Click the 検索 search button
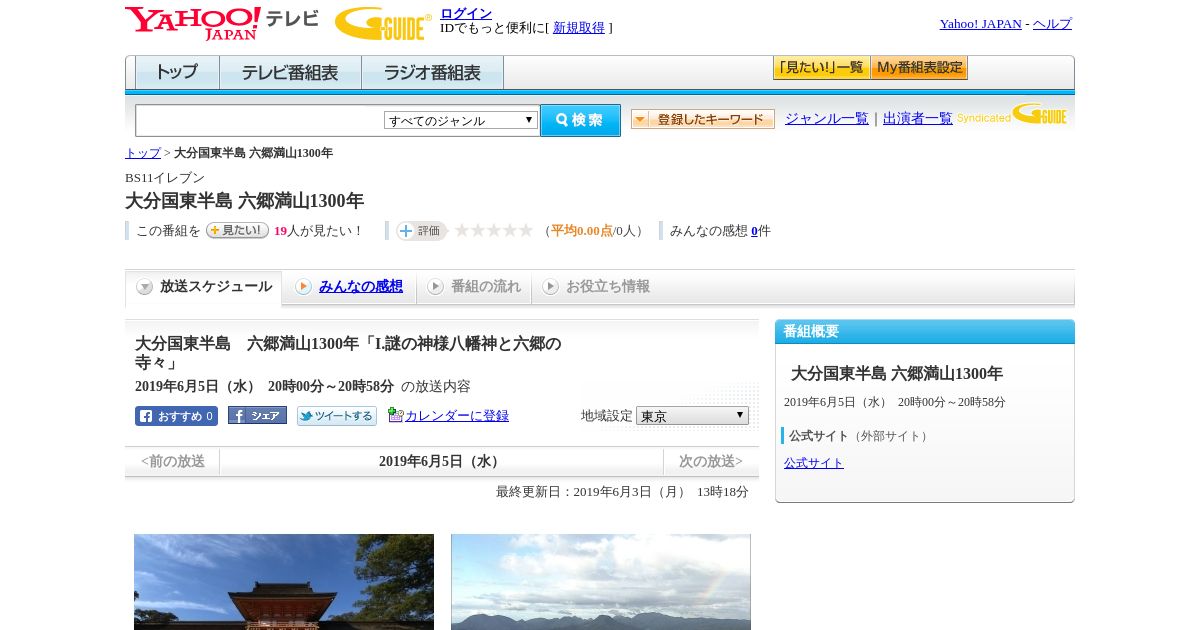Image resolution: width=1200 pixels, height=630 pixels. (x=580, y=120)
